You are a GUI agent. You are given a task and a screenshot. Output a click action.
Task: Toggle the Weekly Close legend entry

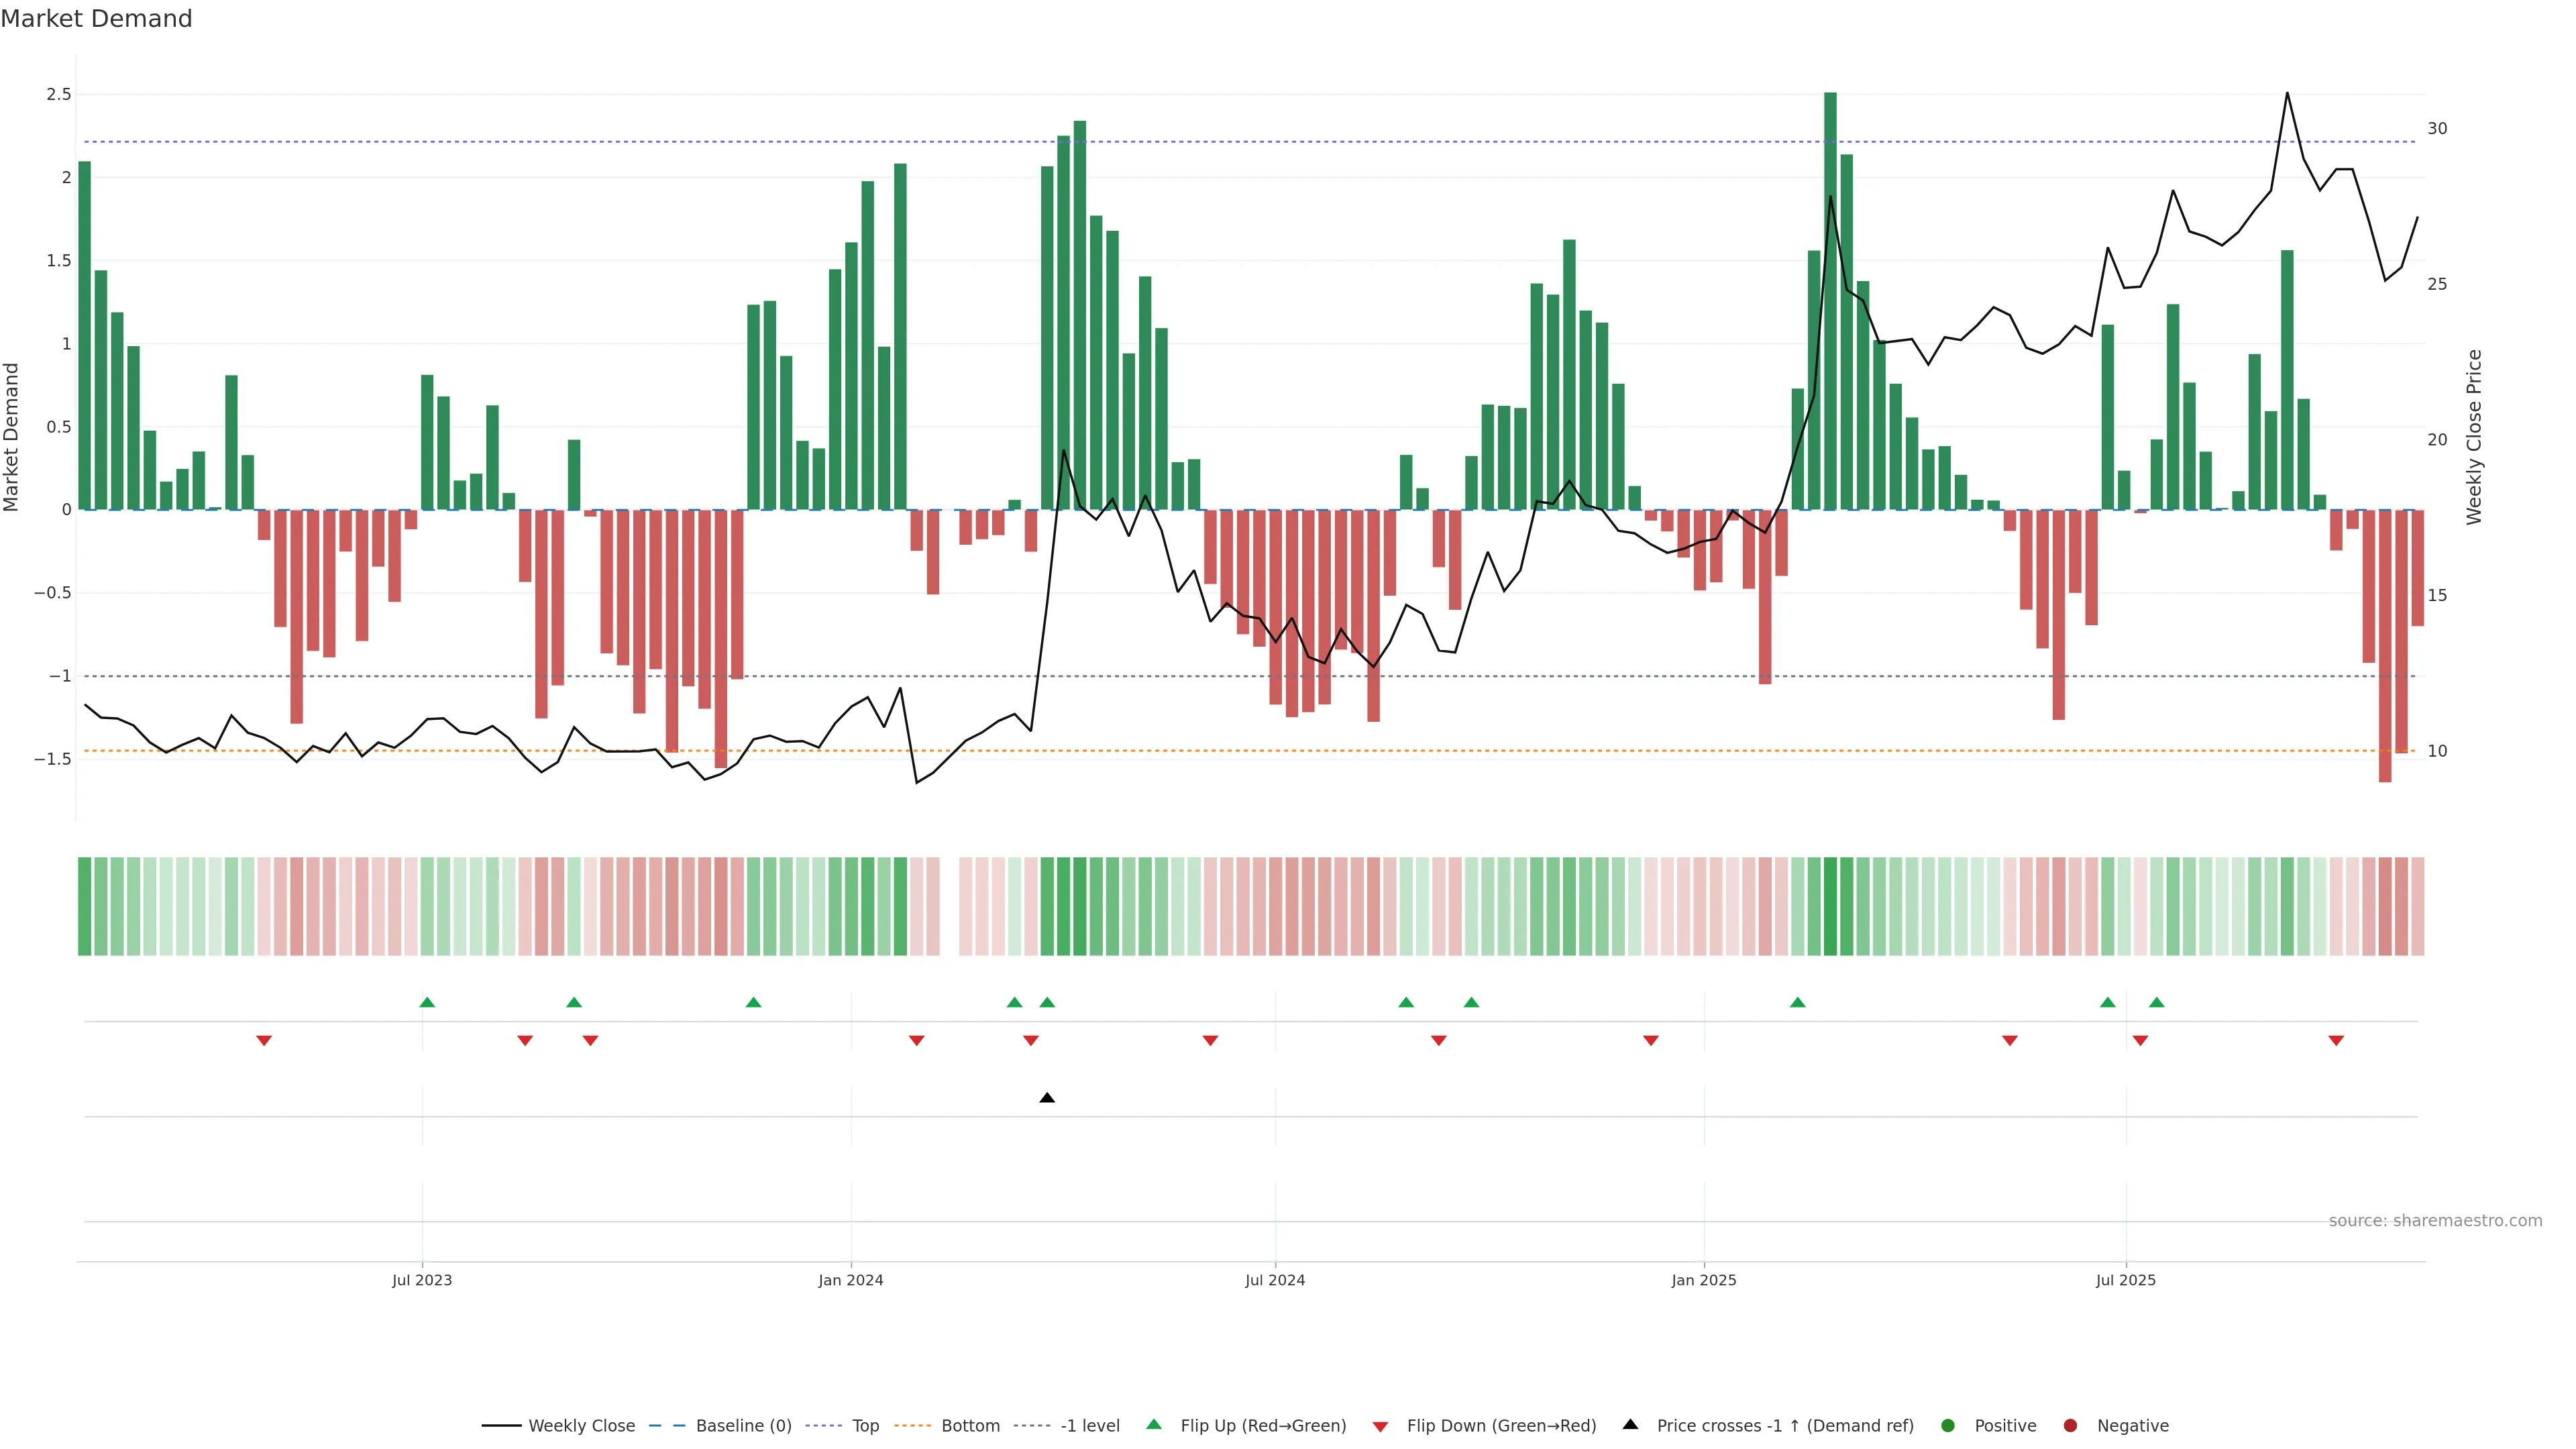pyautogui.click(x=580, y=1425)
